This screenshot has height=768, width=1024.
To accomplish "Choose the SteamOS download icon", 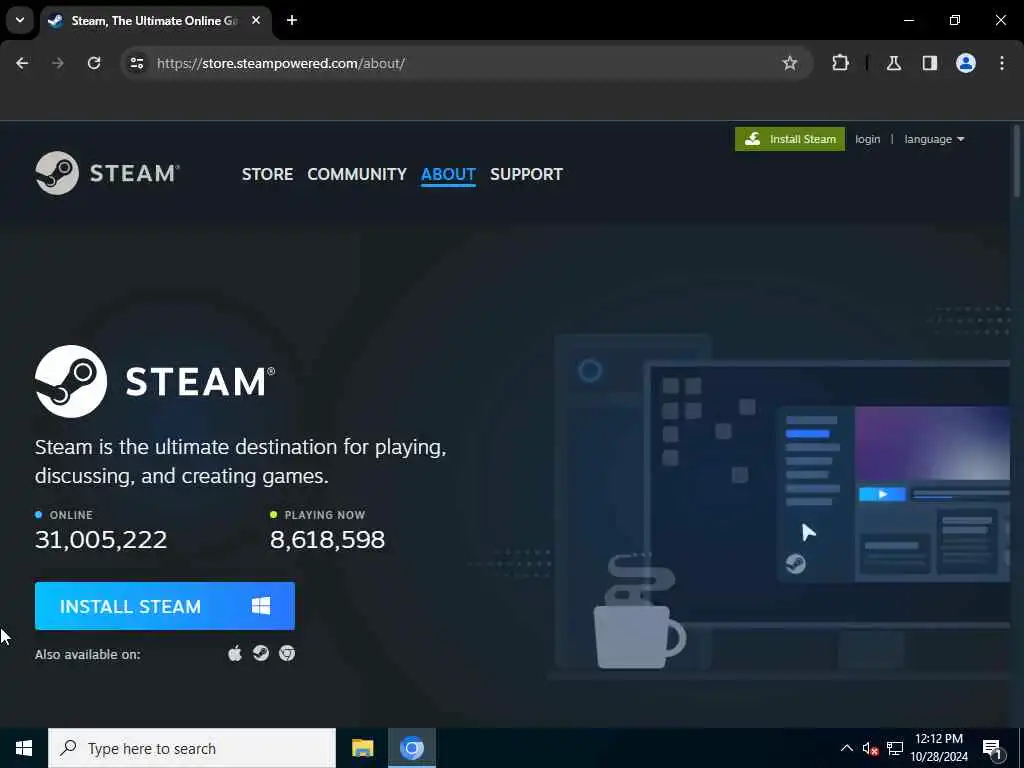I will click(261, 653).
